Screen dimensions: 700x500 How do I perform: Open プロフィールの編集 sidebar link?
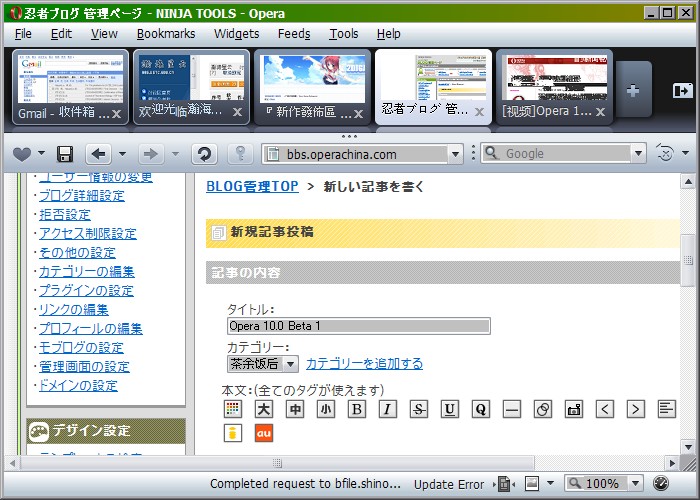click(x=91, y=329)
